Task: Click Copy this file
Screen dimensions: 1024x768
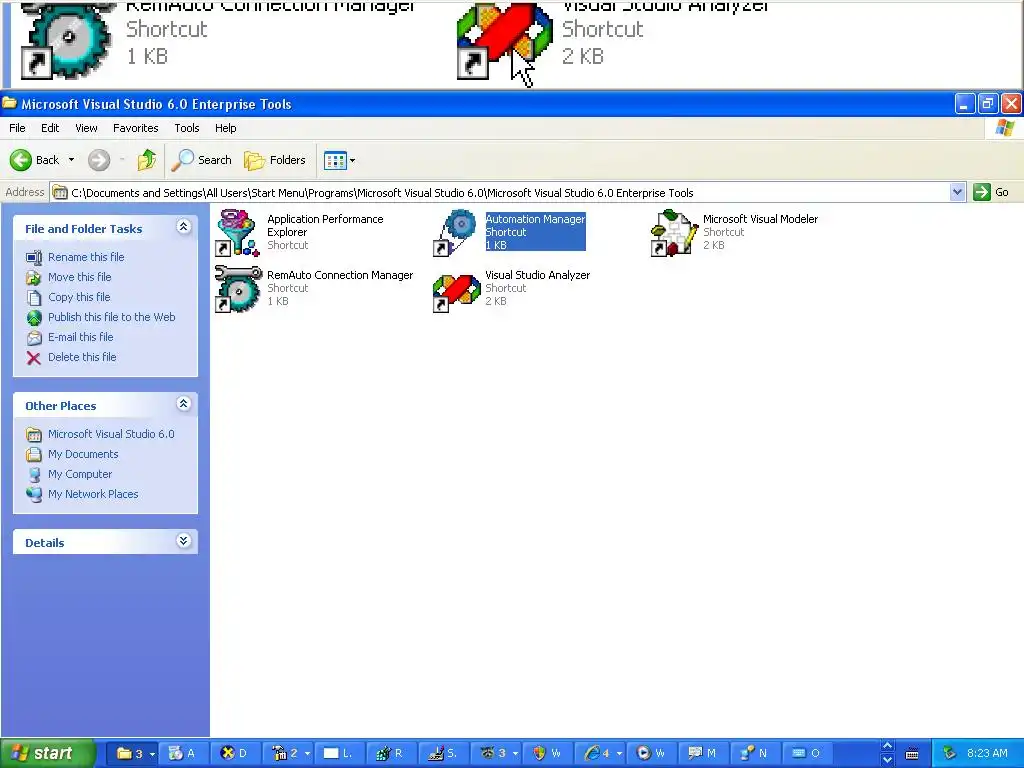Action: point(79,297)
